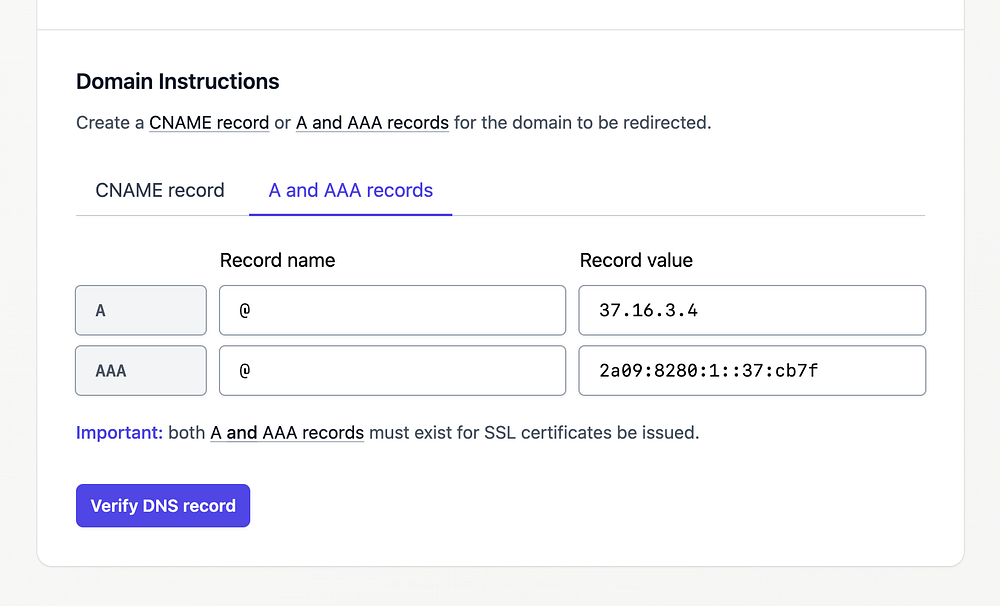
Task: Click the Domain Instructions heading
Action: (178, 81)
